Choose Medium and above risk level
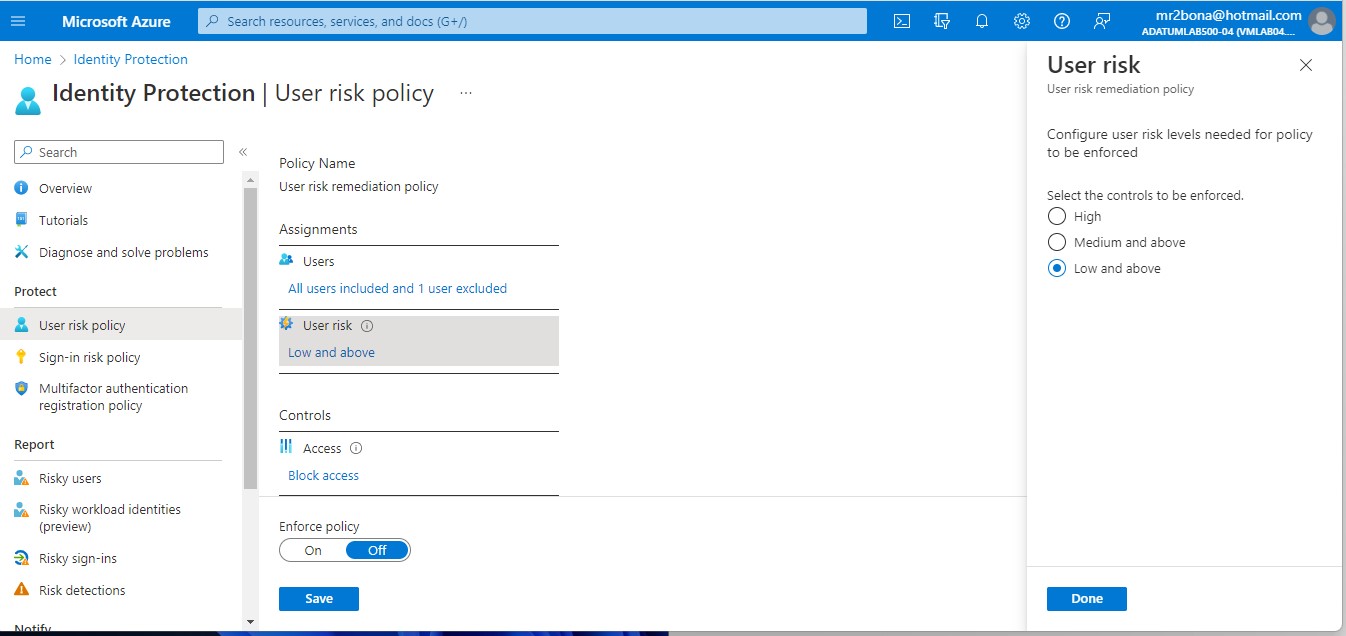Viewport: 1346px width, 636px height. point(1056,242)
